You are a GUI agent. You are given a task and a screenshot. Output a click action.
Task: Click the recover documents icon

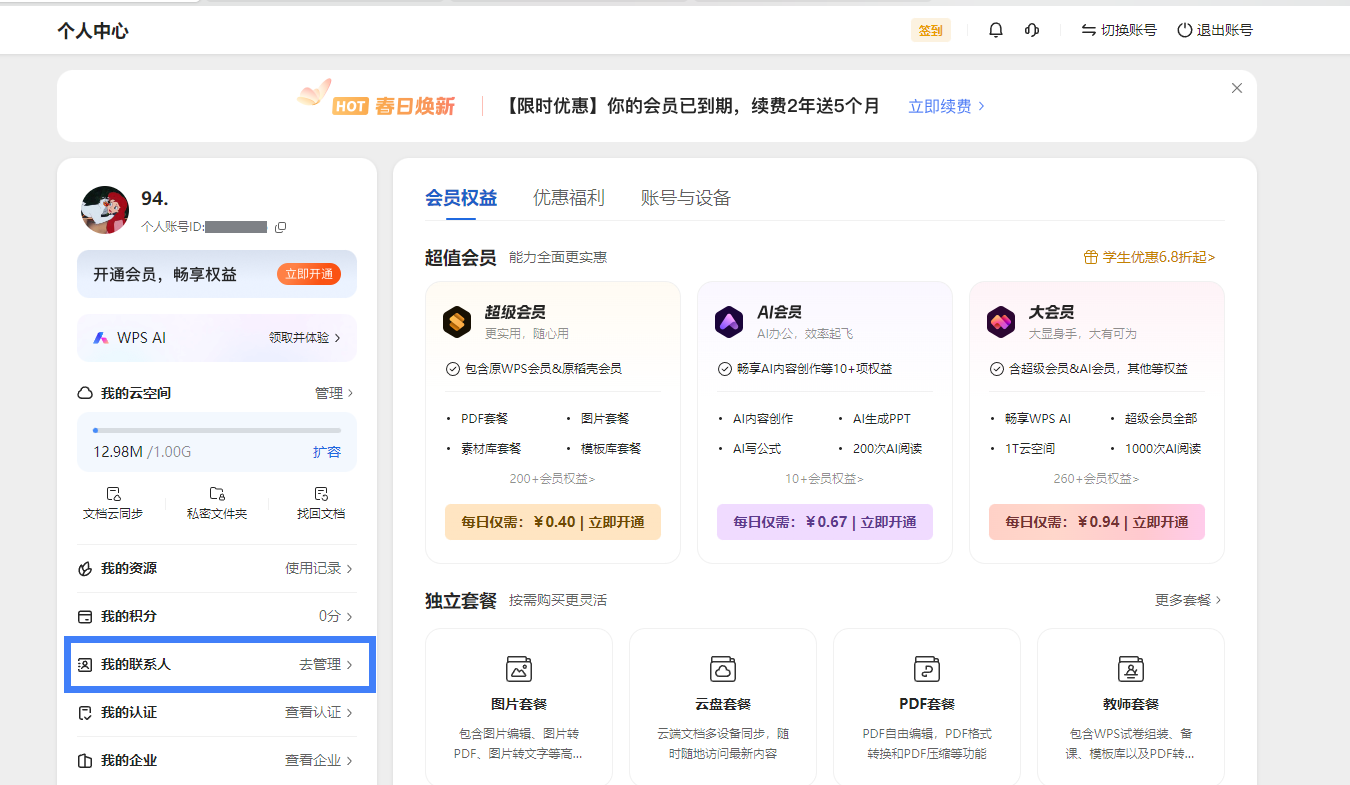(x=321, y=494)
